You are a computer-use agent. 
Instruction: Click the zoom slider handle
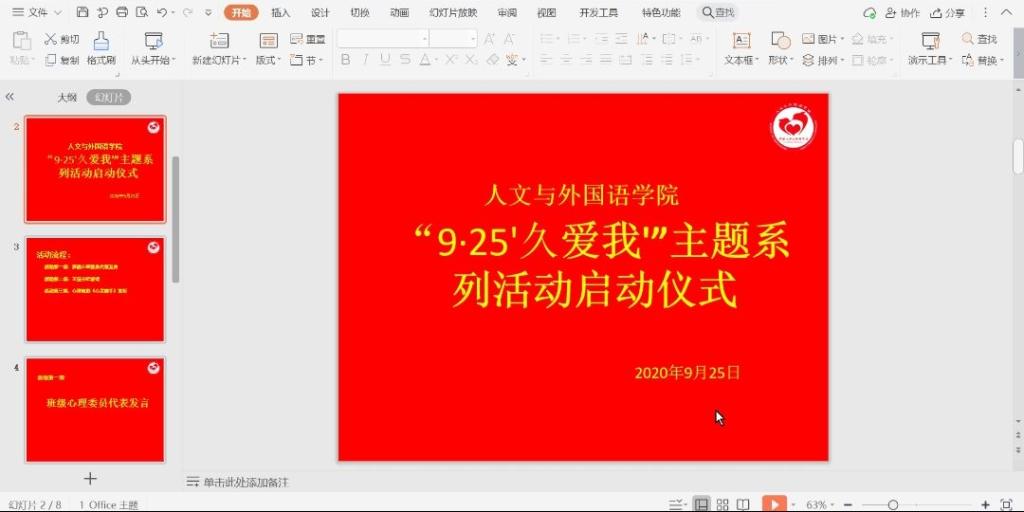(893, 504)
